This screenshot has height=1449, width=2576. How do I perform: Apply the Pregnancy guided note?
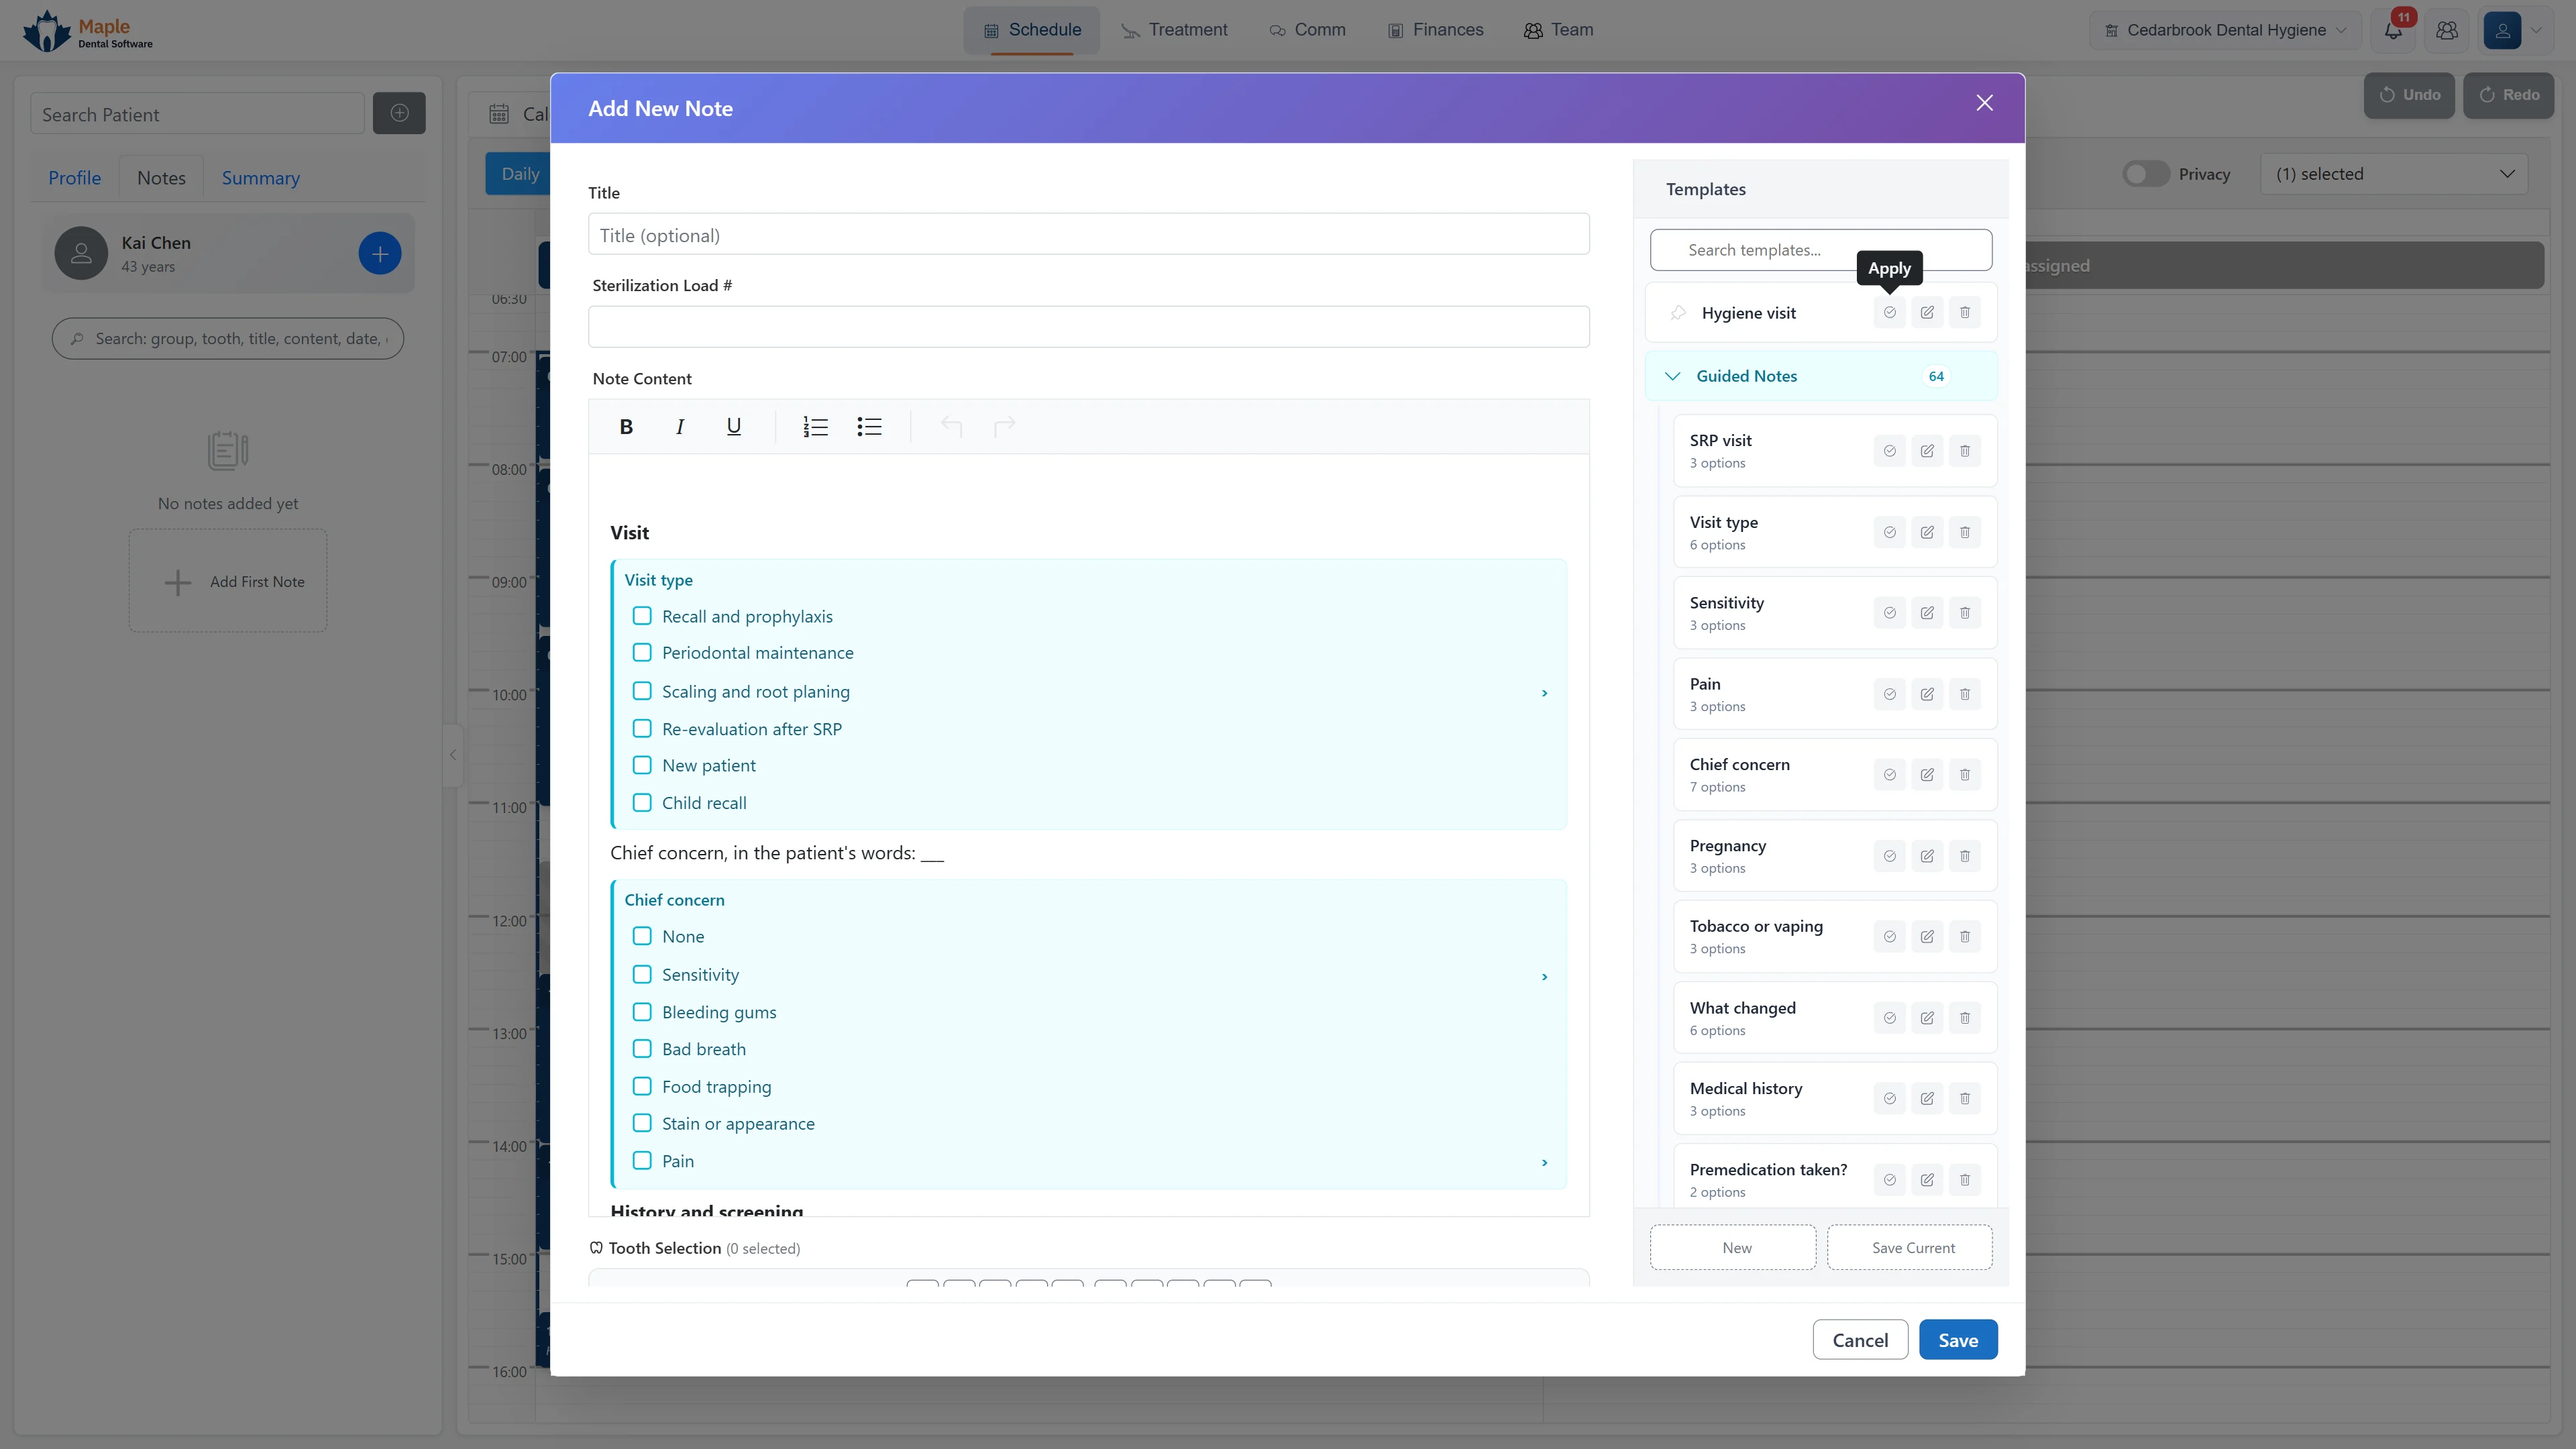pos(1889,856)
